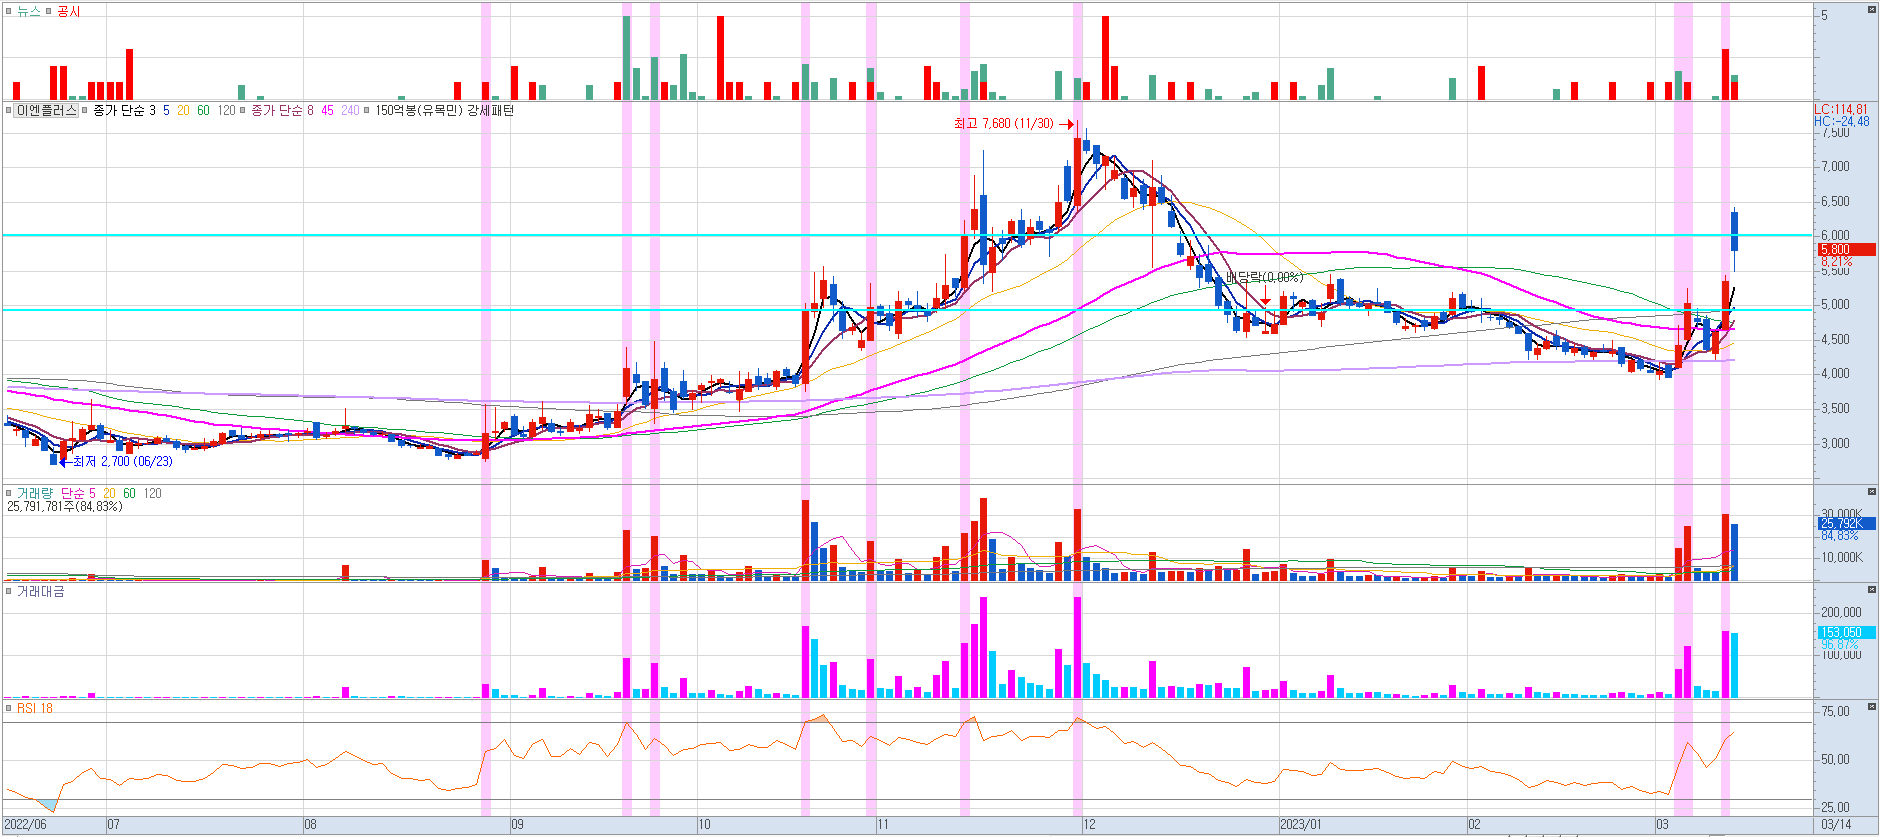
Task: Click the cyan 153,050 trading value tag
Action: coord(1846,632)
